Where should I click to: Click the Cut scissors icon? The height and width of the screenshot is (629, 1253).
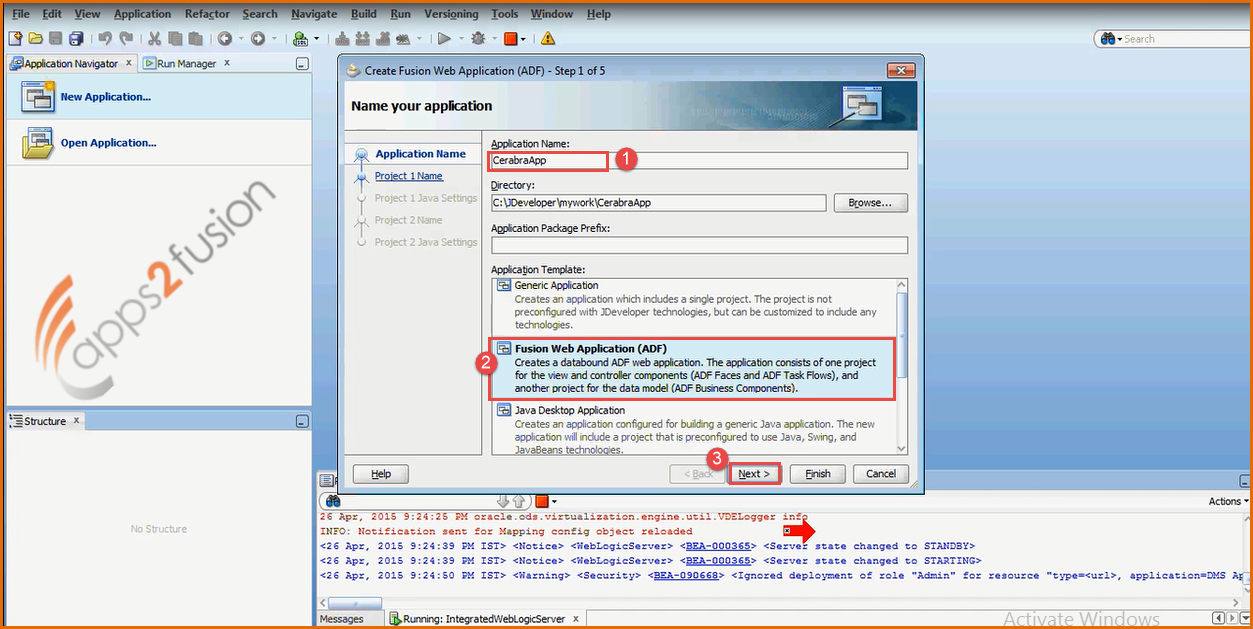[155, 39]
